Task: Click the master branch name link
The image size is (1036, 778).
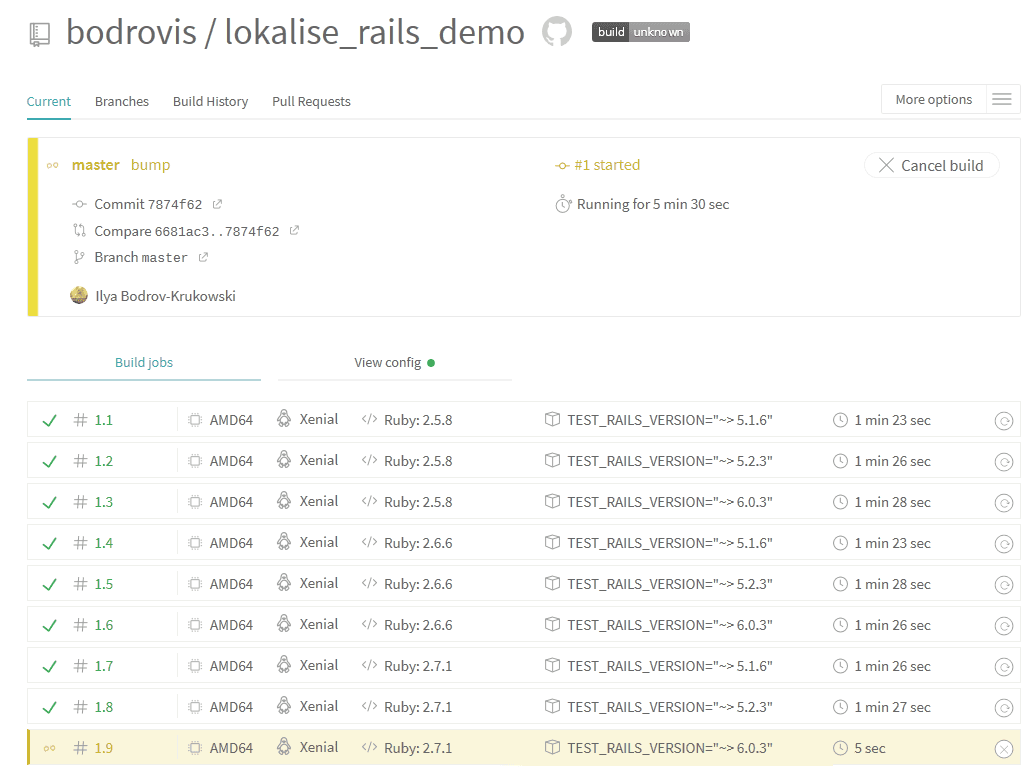Action: (x=95, y=165)
